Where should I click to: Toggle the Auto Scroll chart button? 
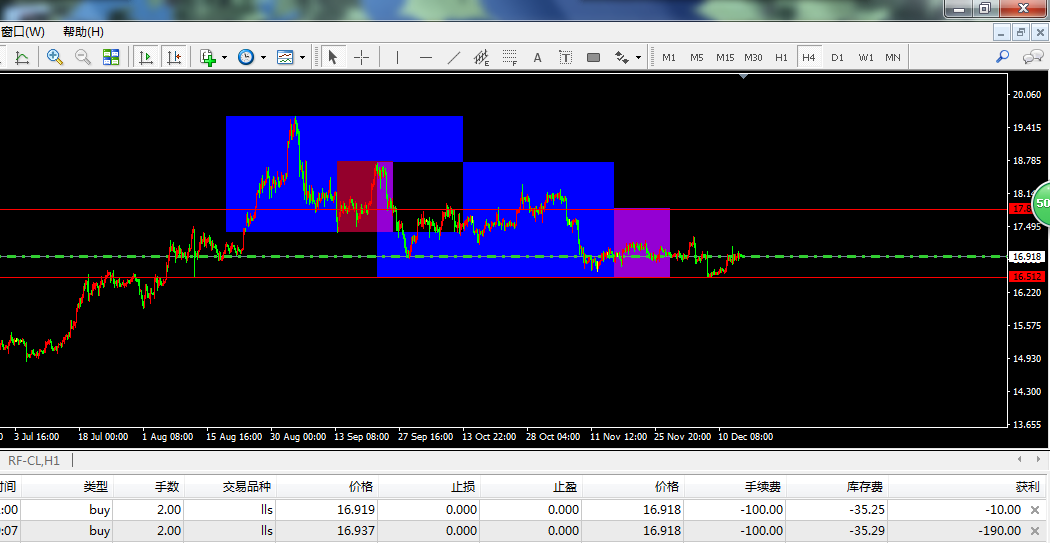pos(146,57)
